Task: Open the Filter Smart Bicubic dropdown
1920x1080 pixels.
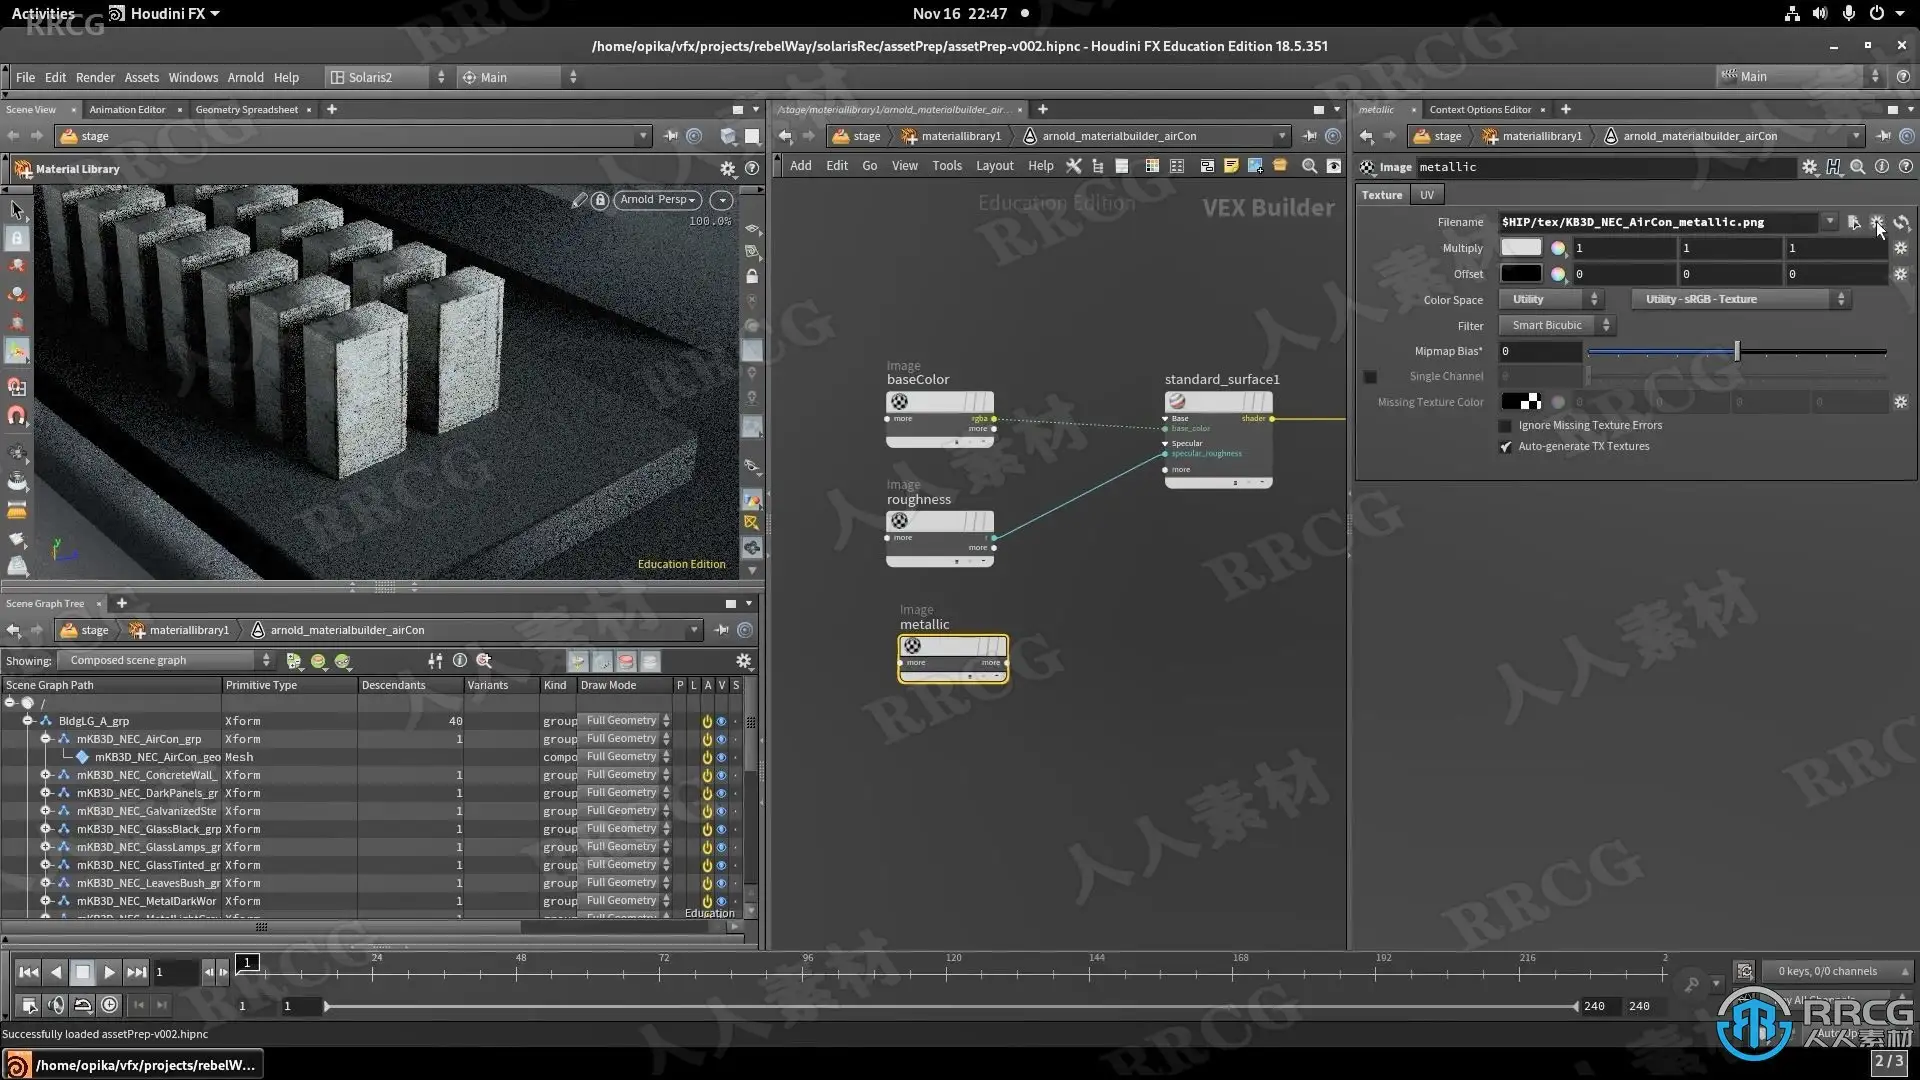Action: pyautogui.click(x=1556, y=325)
